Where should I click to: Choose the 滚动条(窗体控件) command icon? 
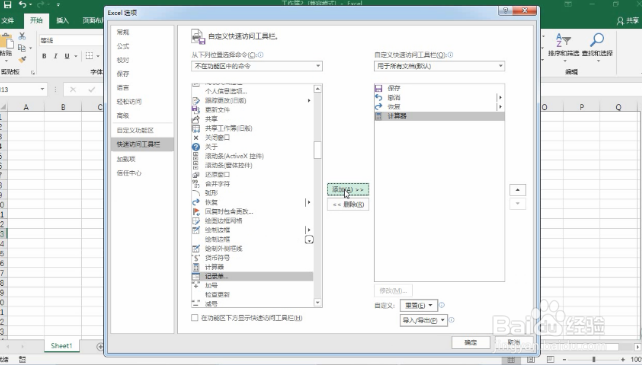196,165
